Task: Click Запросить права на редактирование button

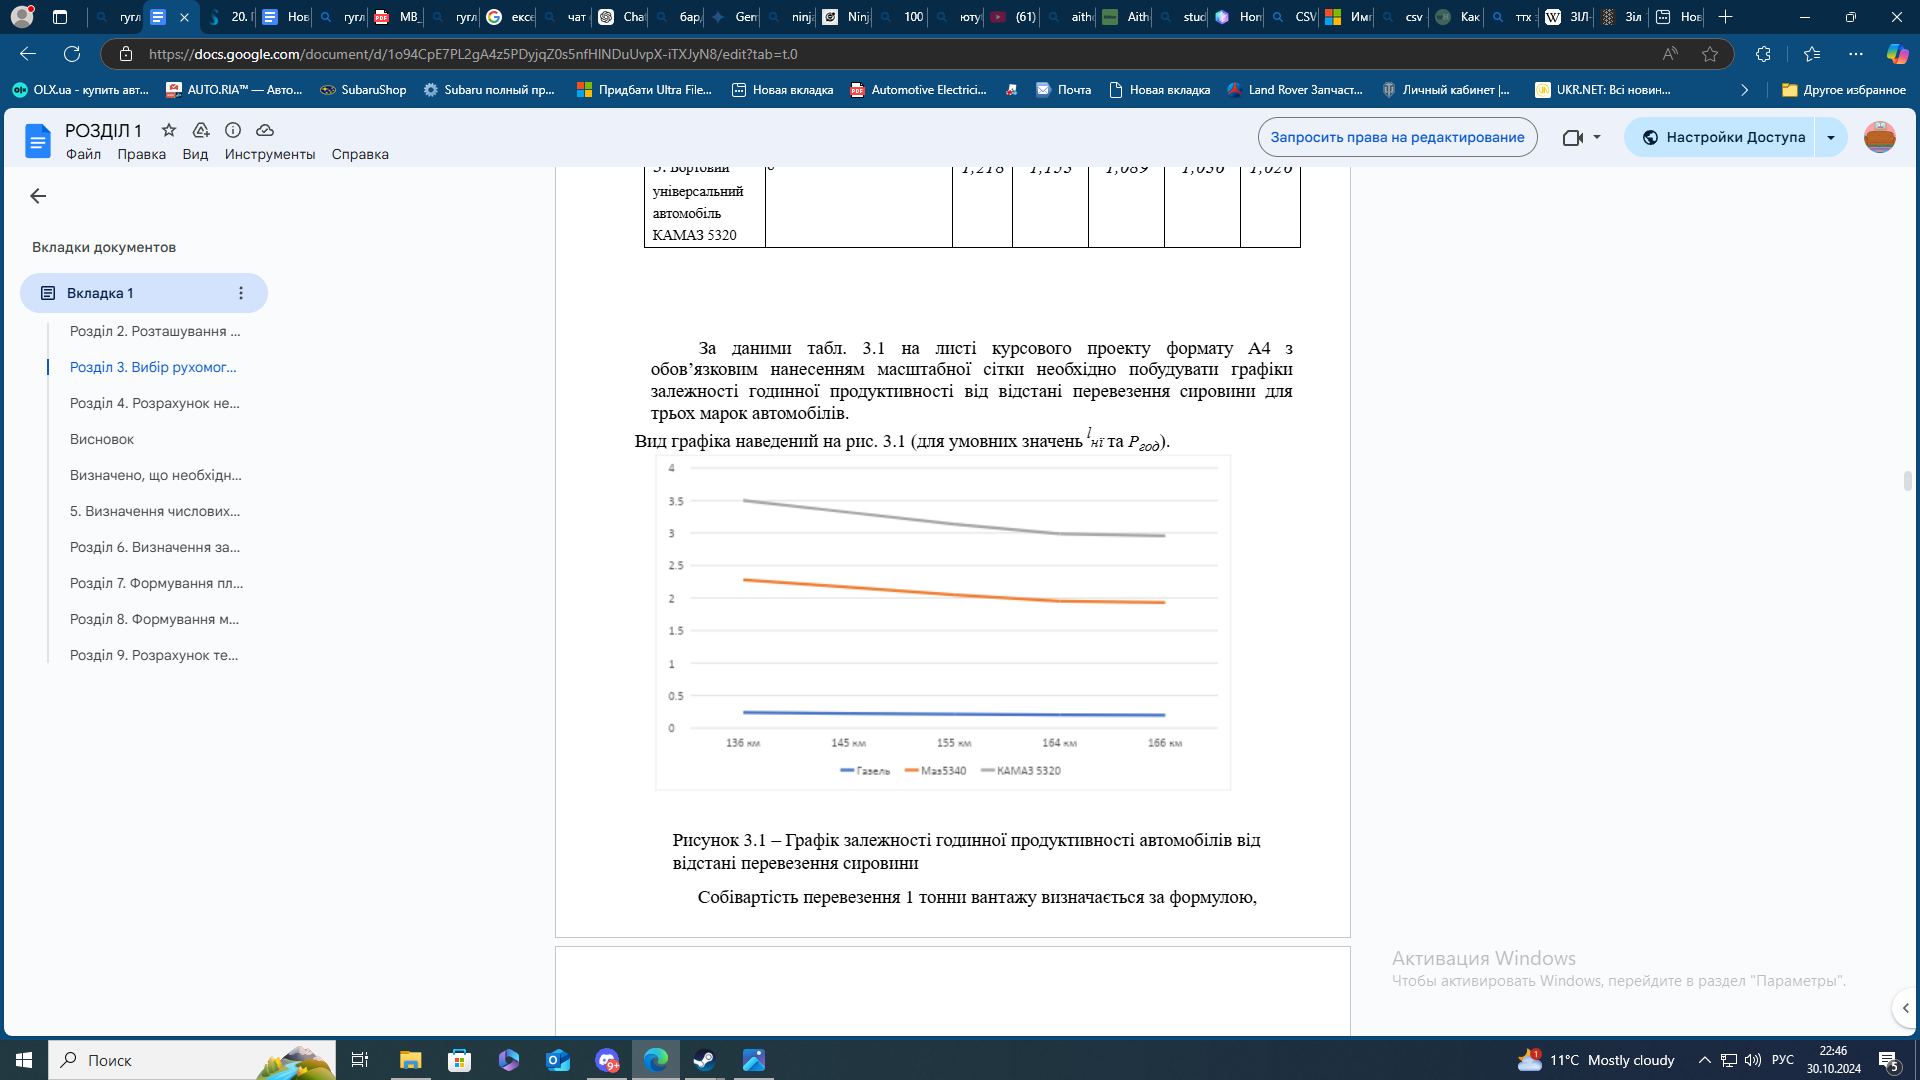Action: (x=1397, y=137)
